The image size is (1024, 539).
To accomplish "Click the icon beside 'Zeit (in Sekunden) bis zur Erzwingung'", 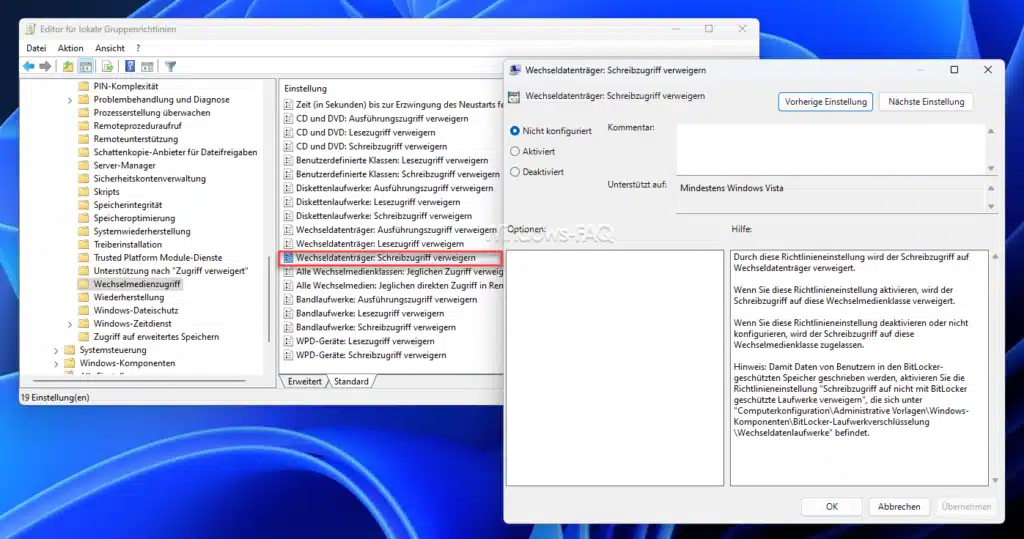I will 289,105.
